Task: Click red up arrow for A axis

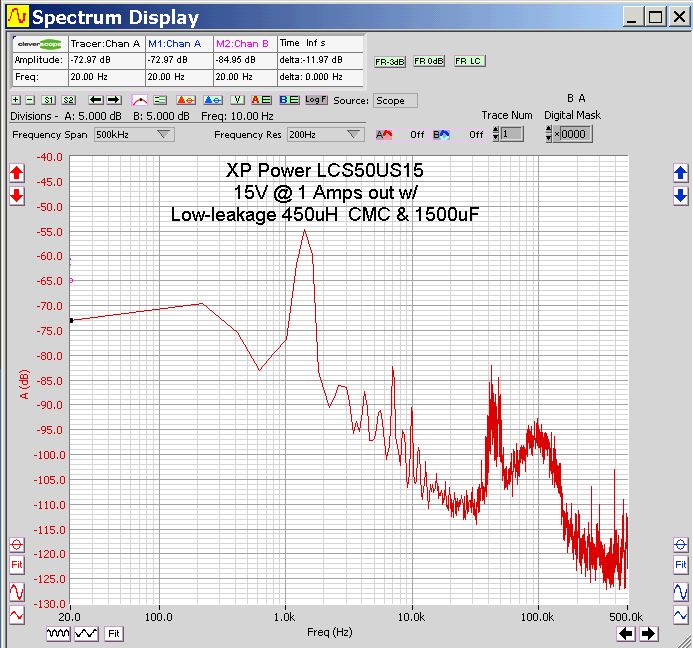Action: (17, 173)
